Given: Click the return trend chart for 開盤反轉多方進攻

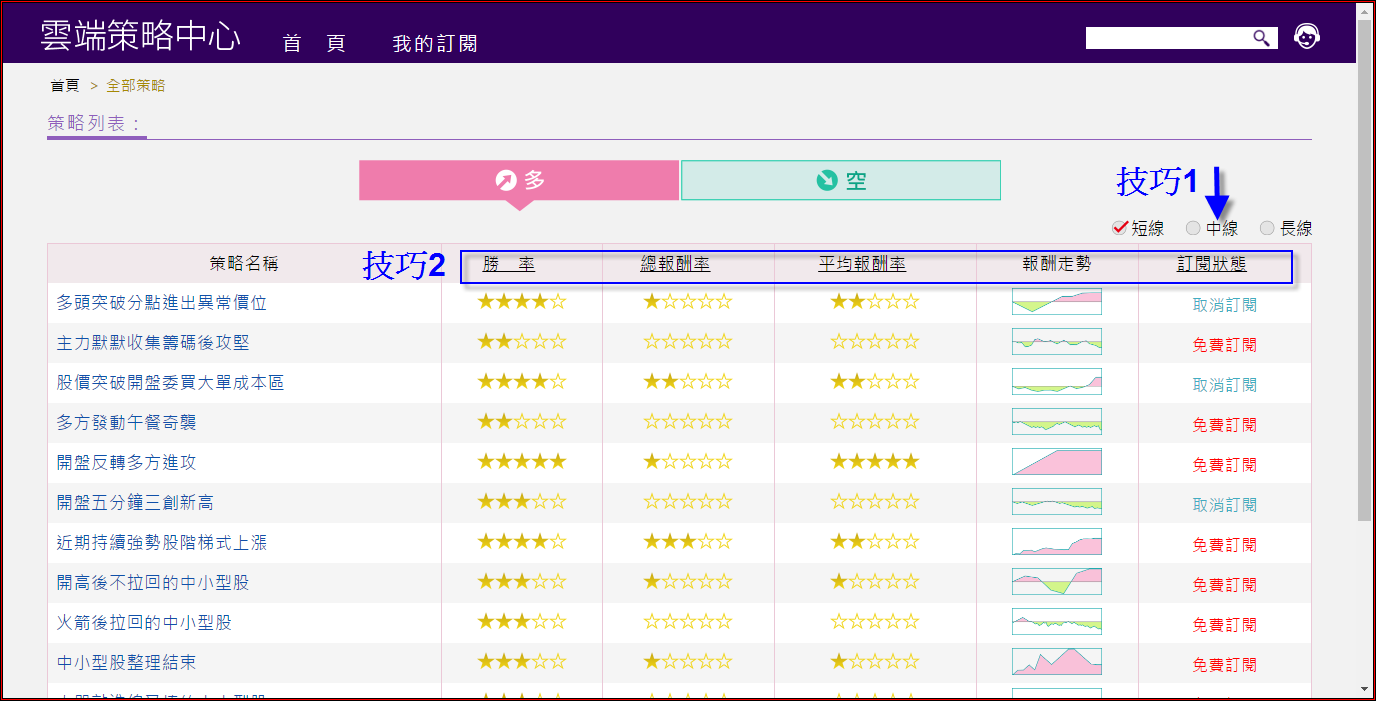Looking at the screenshot, I should [1056, 462].
